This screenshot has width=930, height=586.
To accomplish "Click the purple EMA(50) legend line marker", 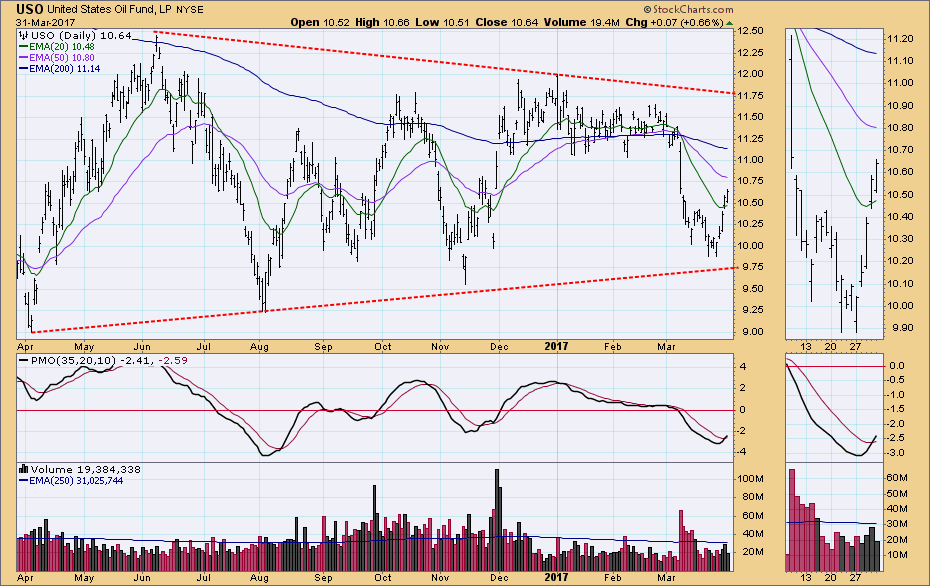I will coord(24,58).
